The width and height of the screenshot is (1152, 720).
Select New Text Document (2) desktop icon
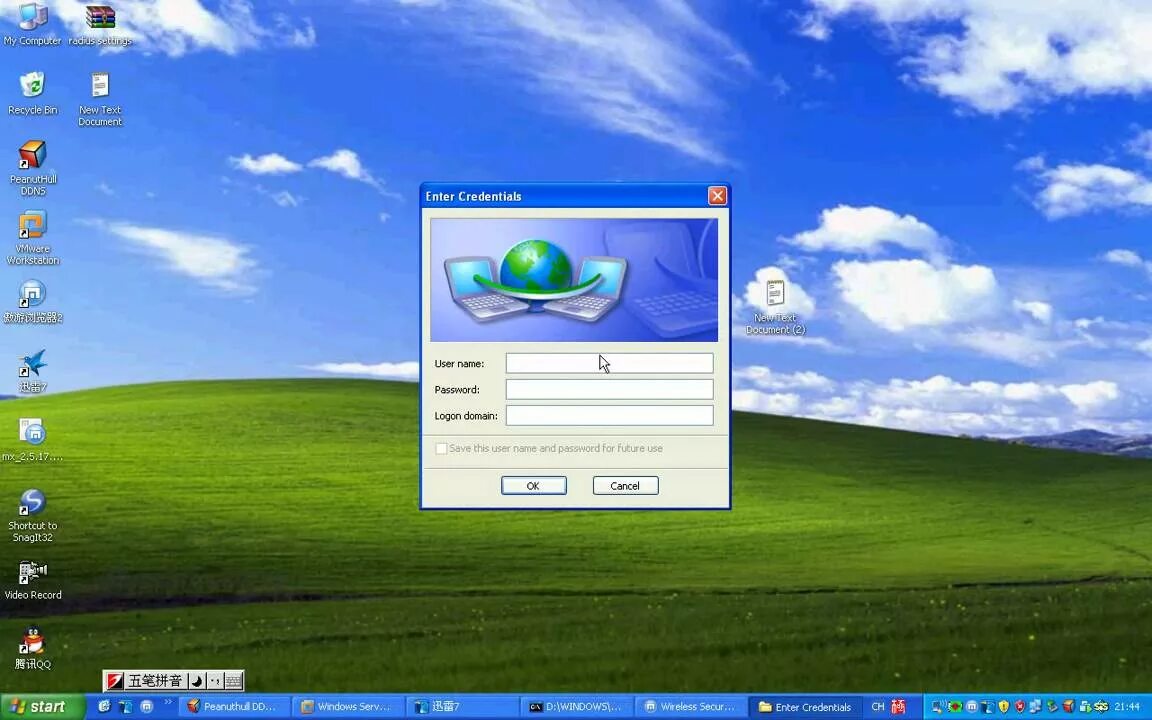click(775, 307)
